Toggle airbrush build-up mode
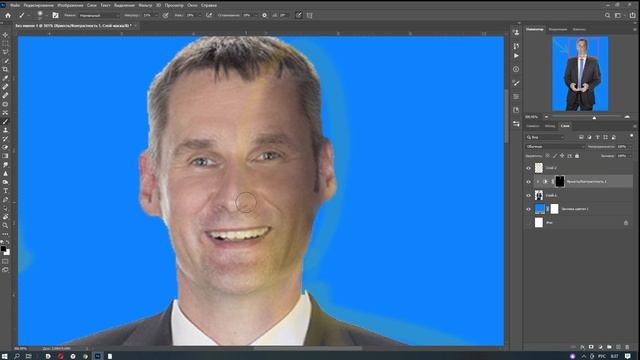 point(209,15)
